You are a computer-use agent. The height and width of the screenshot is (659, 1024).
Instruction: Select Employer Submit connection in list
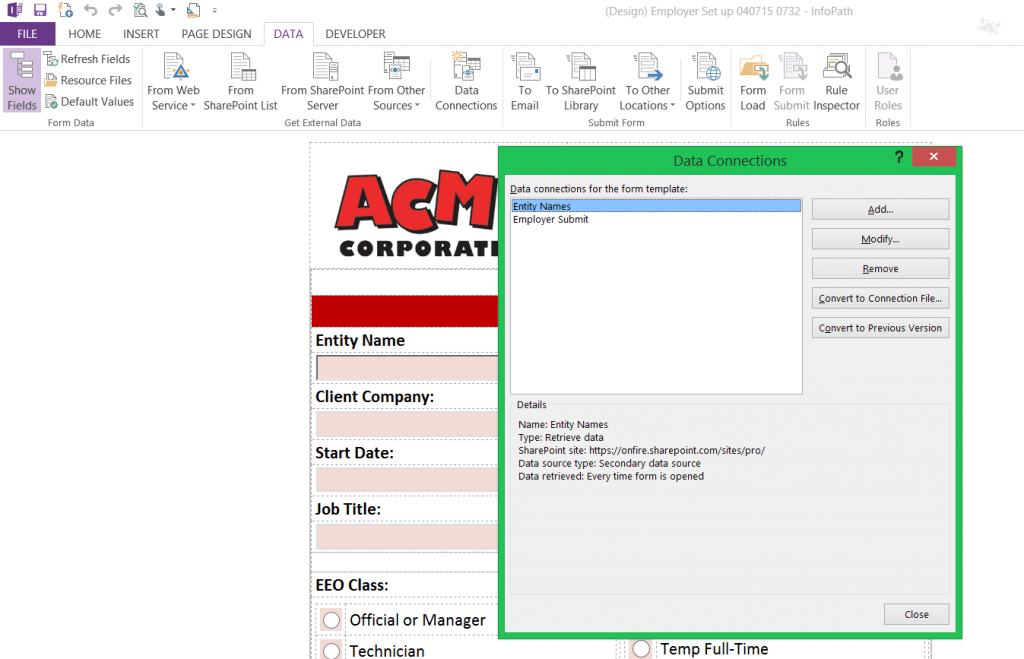point(656,219)
